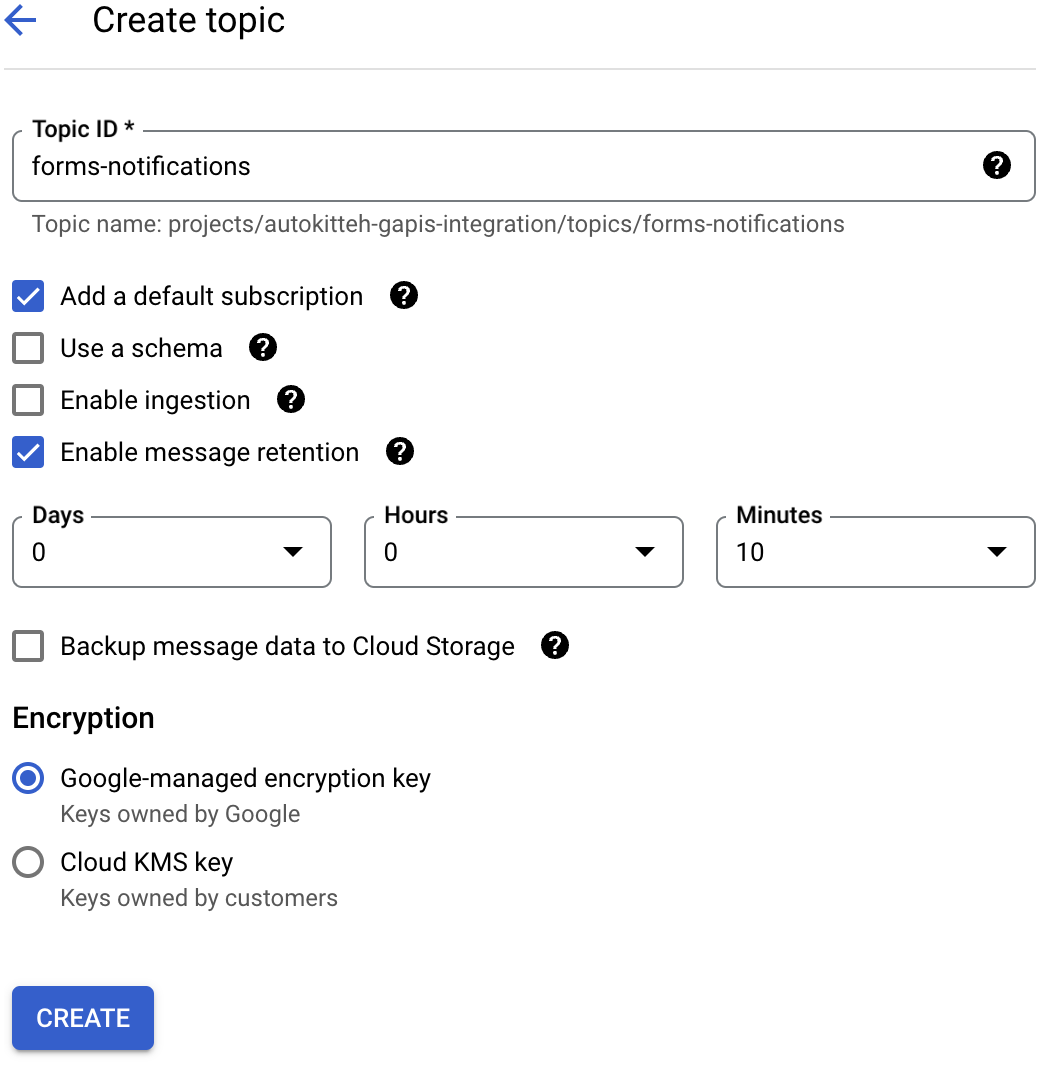Open help icon in Topic ID field
Image resolution: width=1040 pixels, height=1066 pixels.
pos(996,165)
